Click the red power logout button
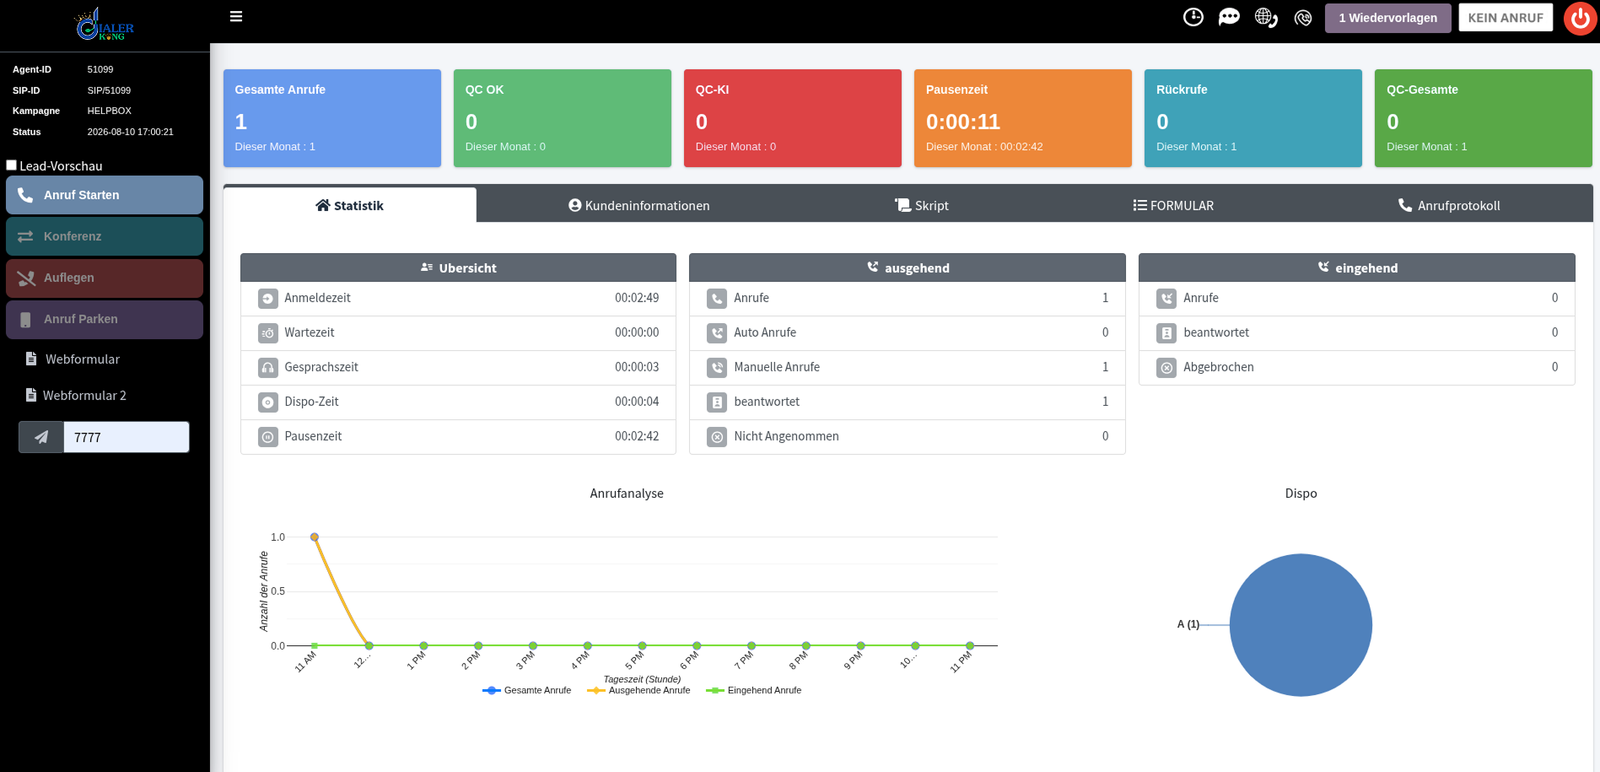The width and height of the screenshot is (1600, 772). coord(1581,18)
